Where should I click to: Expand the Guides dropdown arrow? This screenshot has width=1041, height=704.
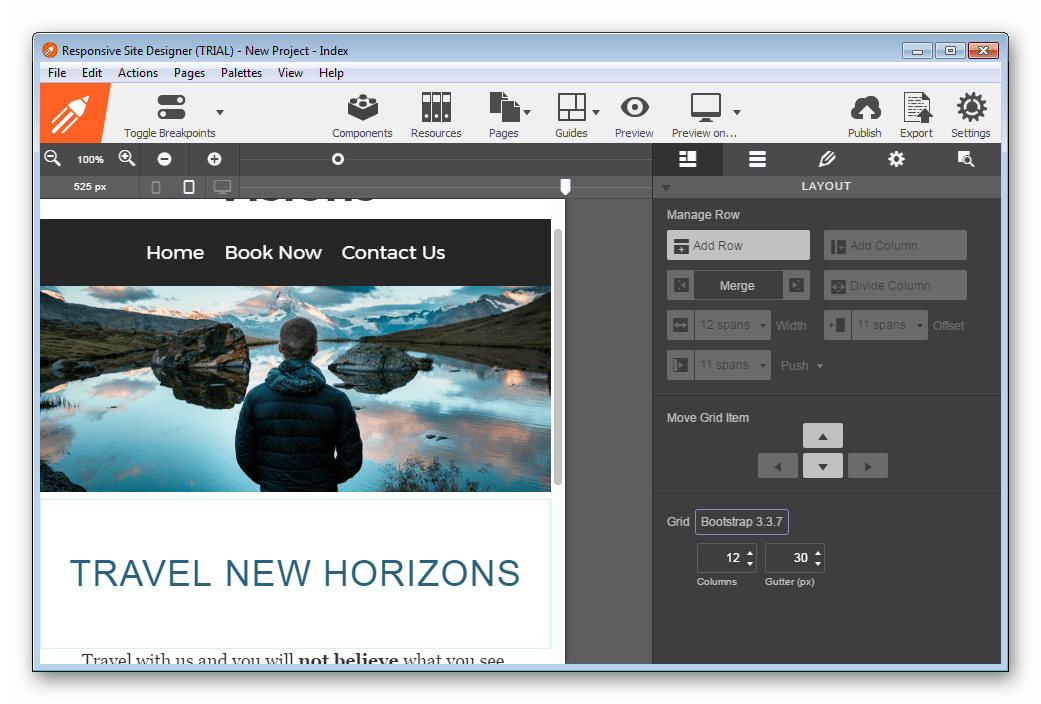coord(596,112)
